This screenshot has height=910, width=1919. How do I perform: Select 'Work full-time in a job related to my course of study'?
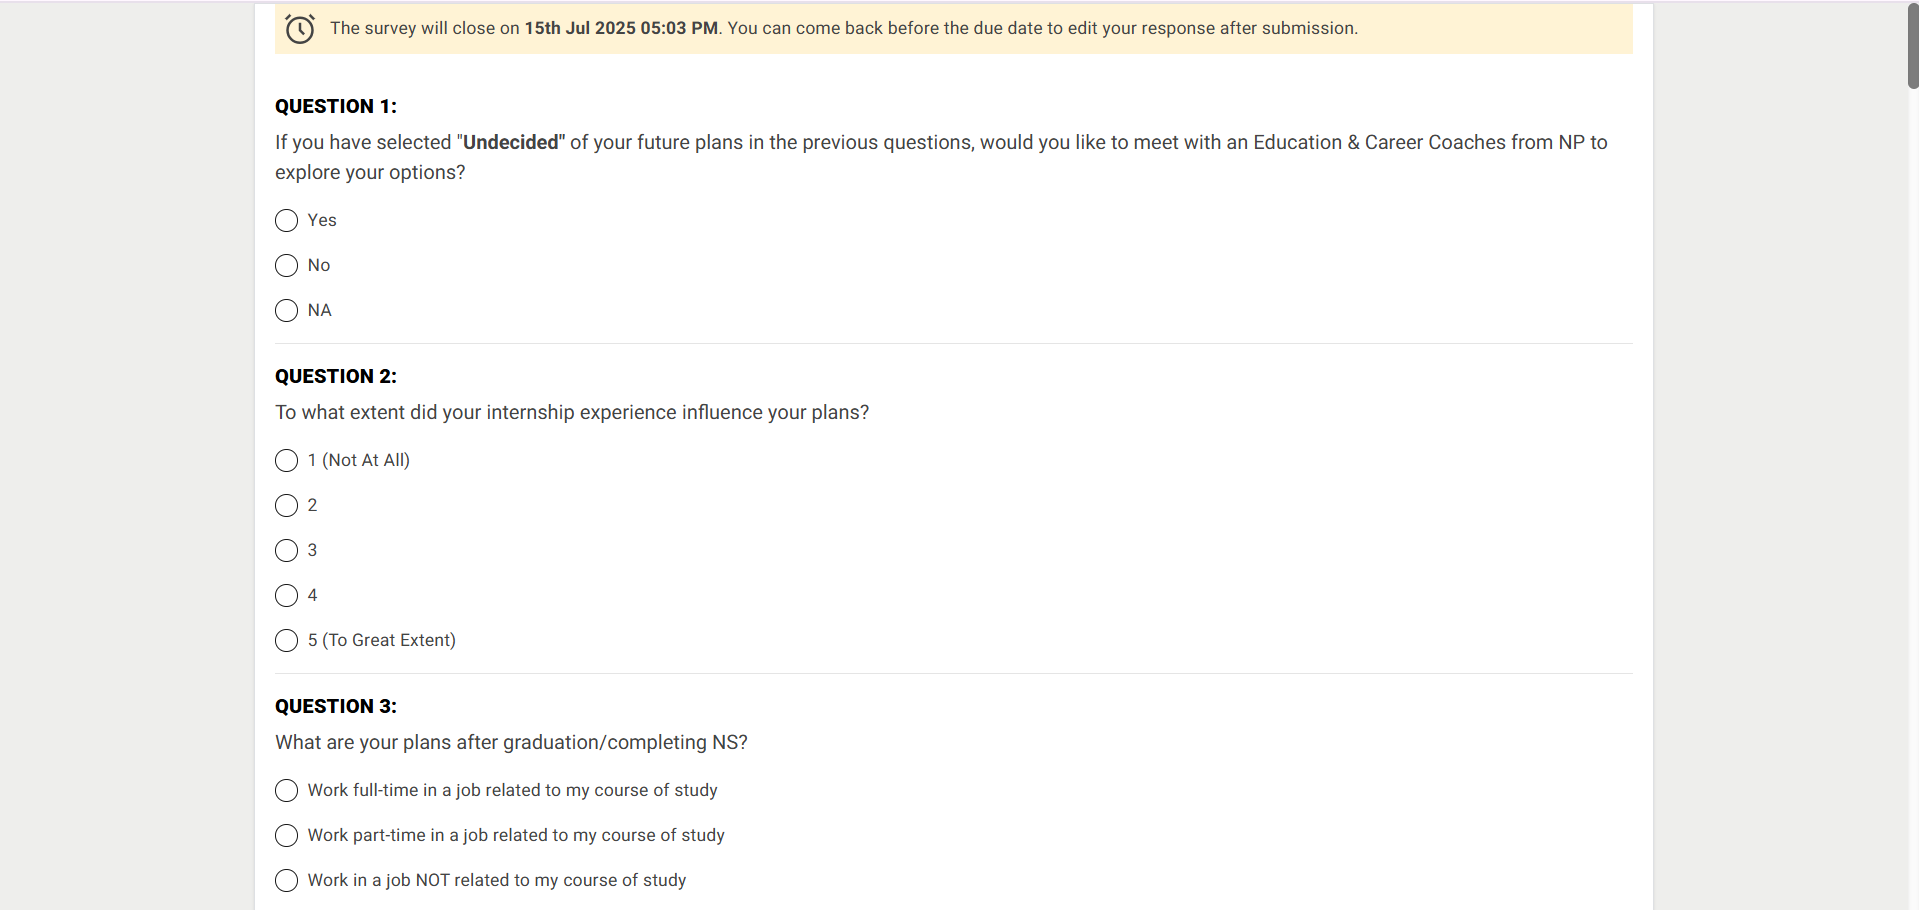coord(285,790)
